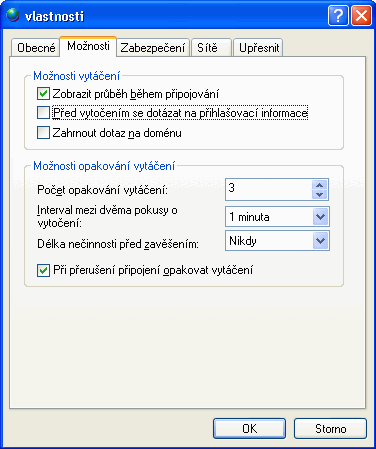This screenshot has width=376, height=449.
Task: Click the Počet opakování vytáčení label
Action: click(103, 190)
